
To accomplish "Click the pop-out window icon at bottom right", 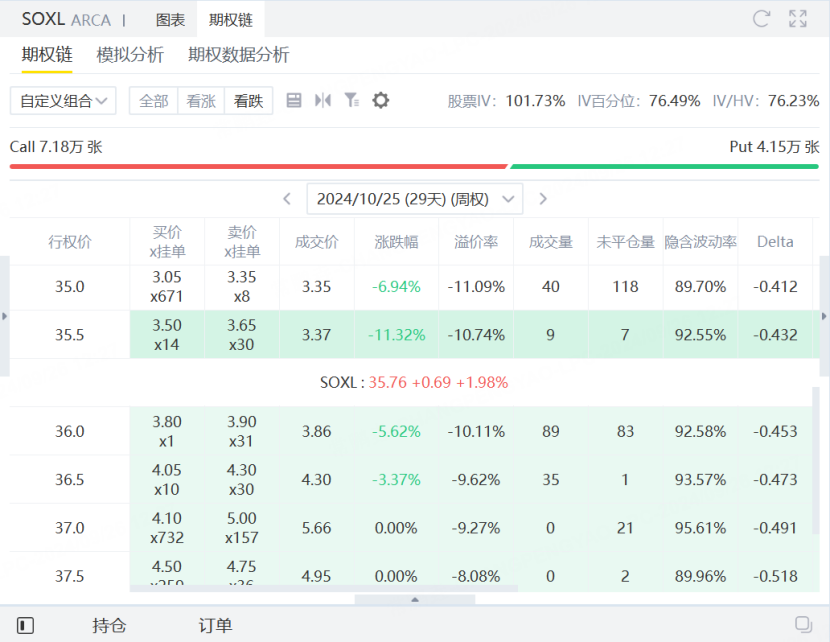I will coord(804,625).
